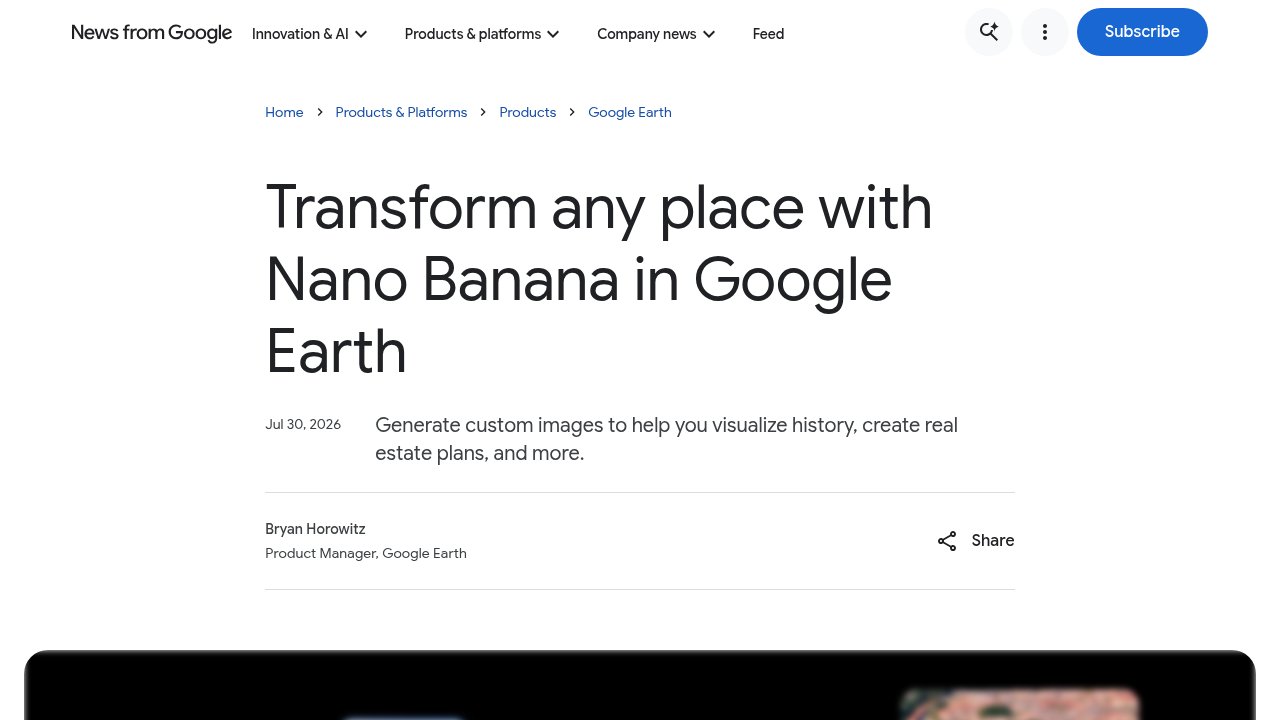Image resolution: width=1280 pixels, height=720 pixels.
Task: Open the Feed menu item
Action: 768,34
